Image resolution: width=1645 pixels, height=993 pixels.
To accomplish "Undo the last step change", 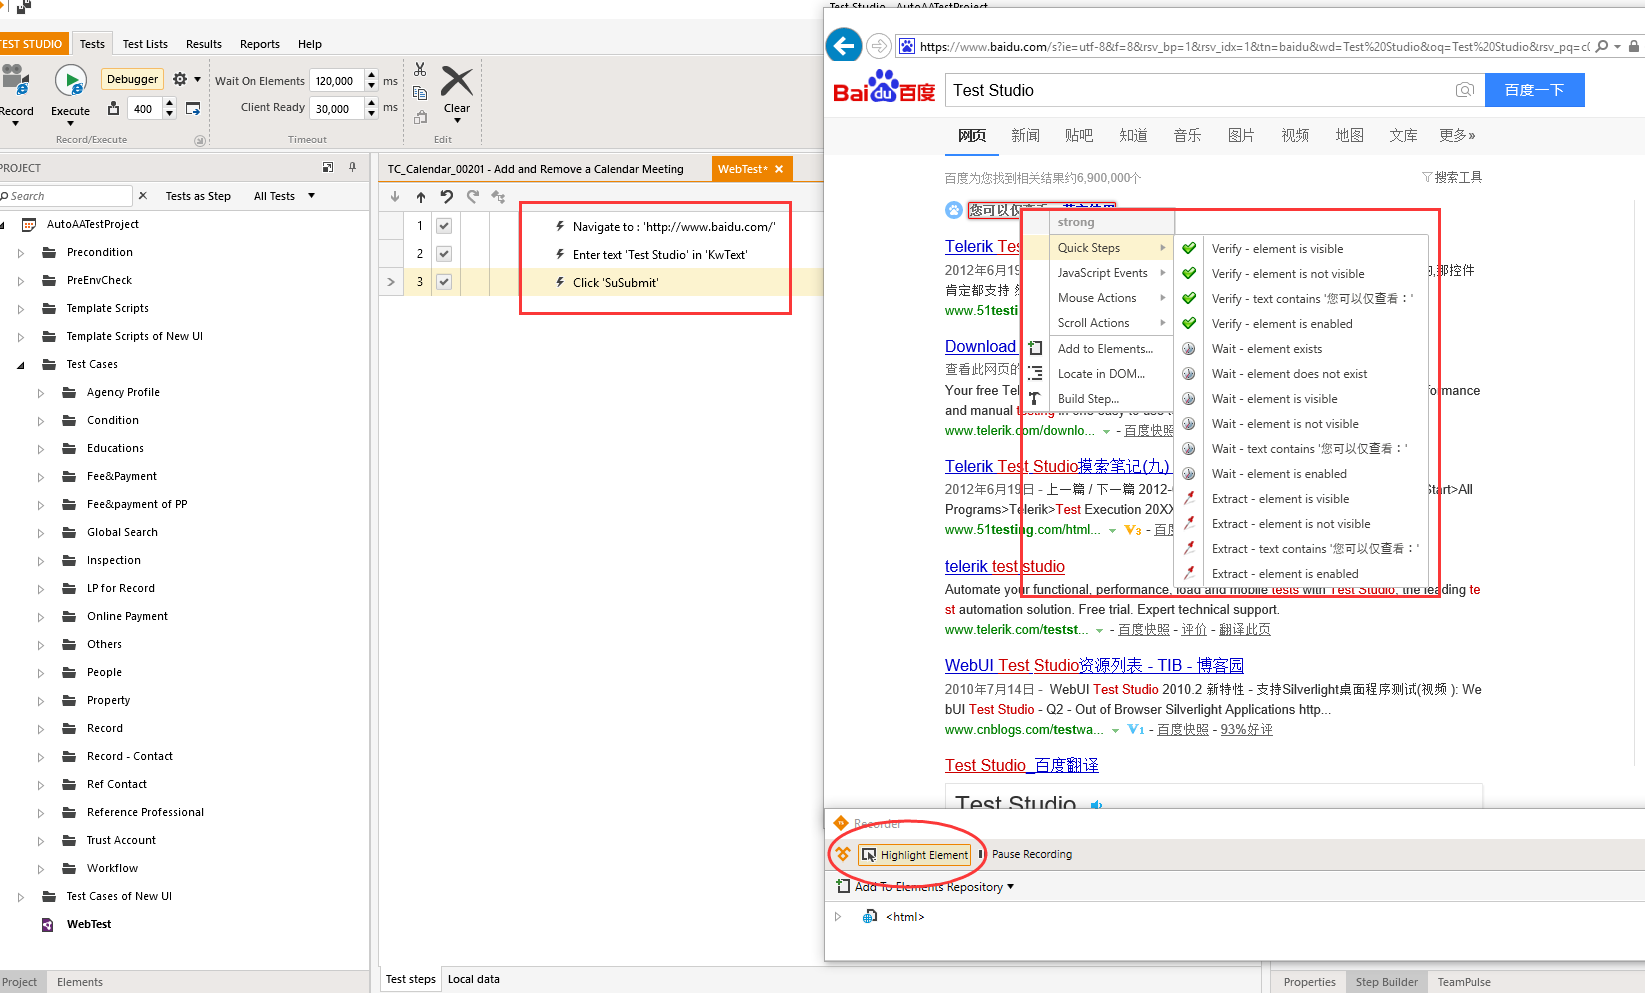I will (x=447, y=197).
